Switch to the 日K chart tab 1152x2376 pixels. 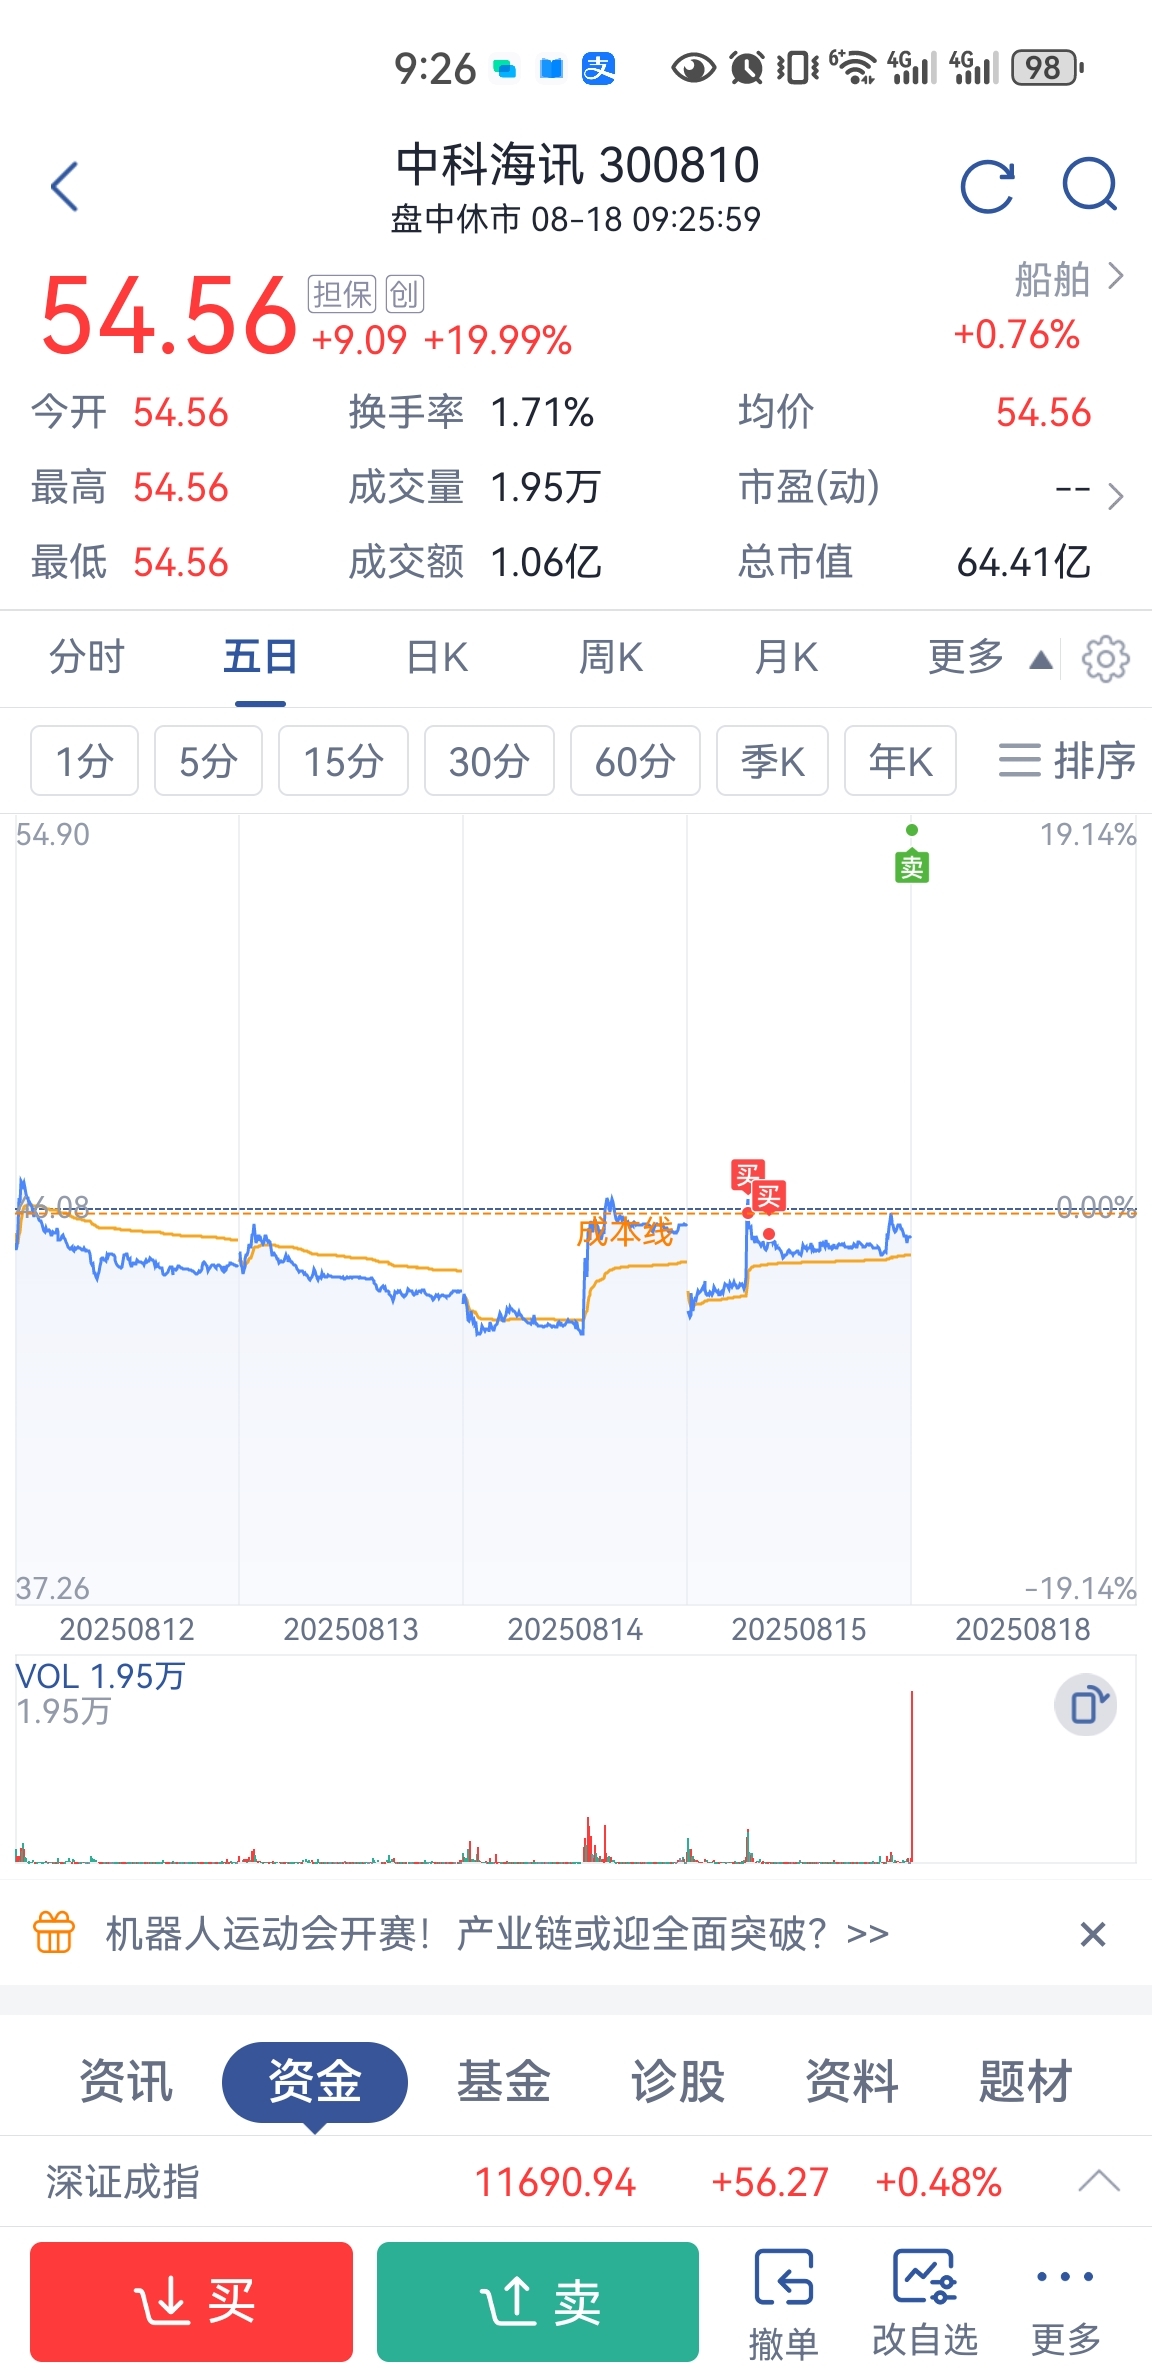(x=437, y=658)
